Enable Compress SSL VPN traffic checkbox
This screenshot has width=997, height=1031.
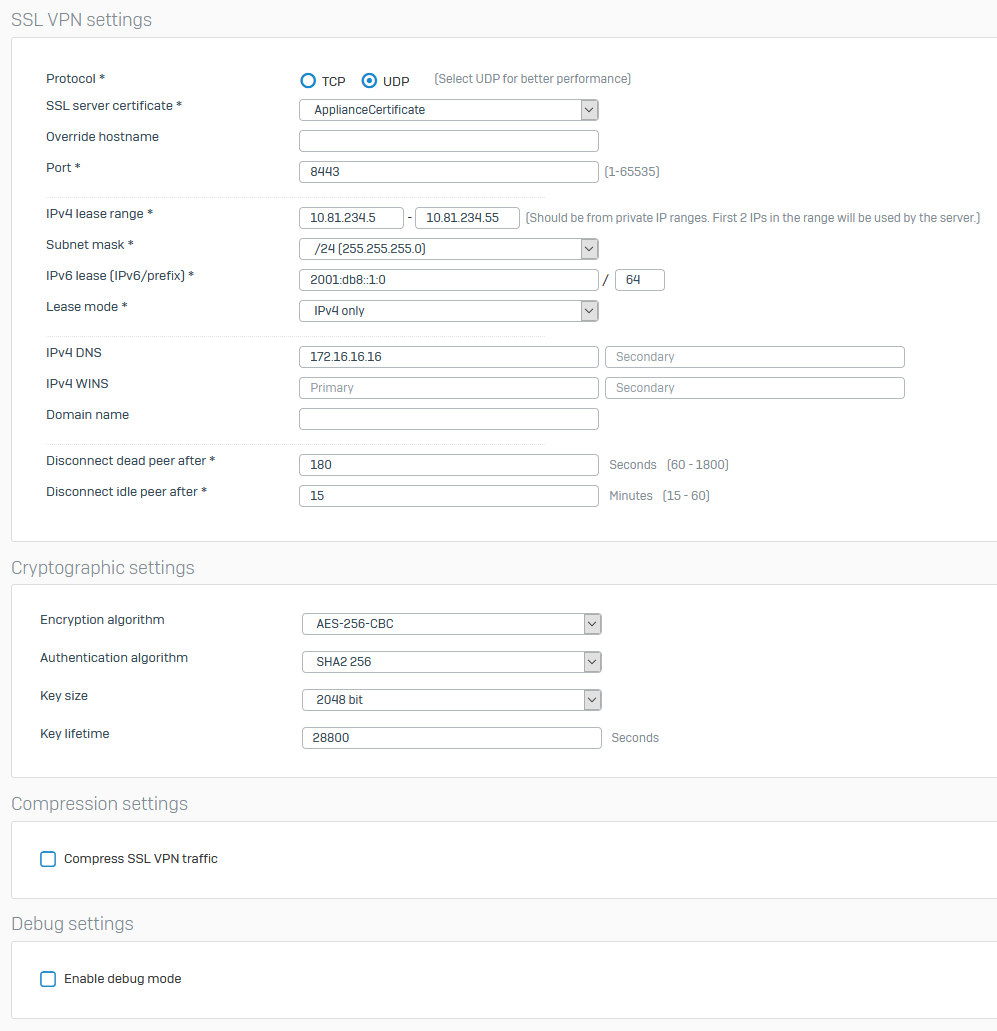pyautogui.click(x=48, y=859)
